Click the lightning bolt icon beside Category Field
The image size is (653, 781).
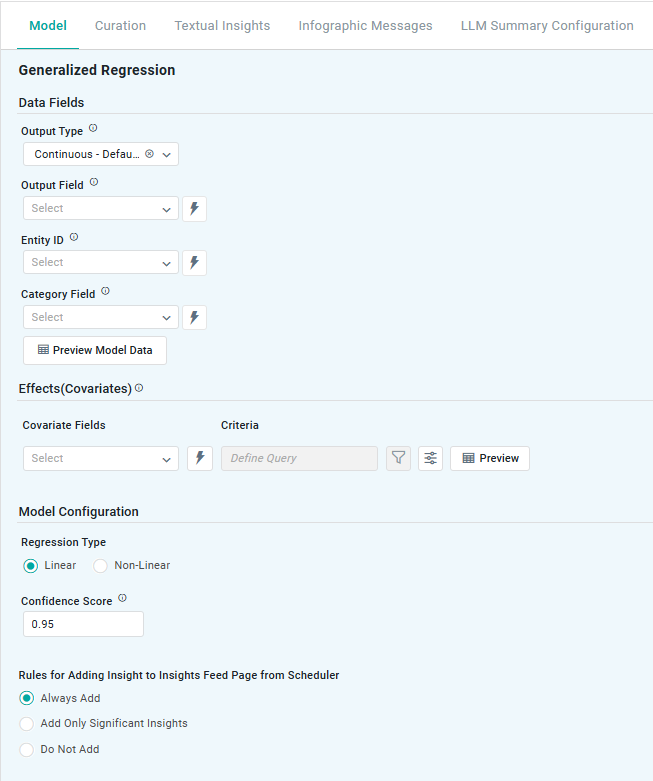point(195,318)
